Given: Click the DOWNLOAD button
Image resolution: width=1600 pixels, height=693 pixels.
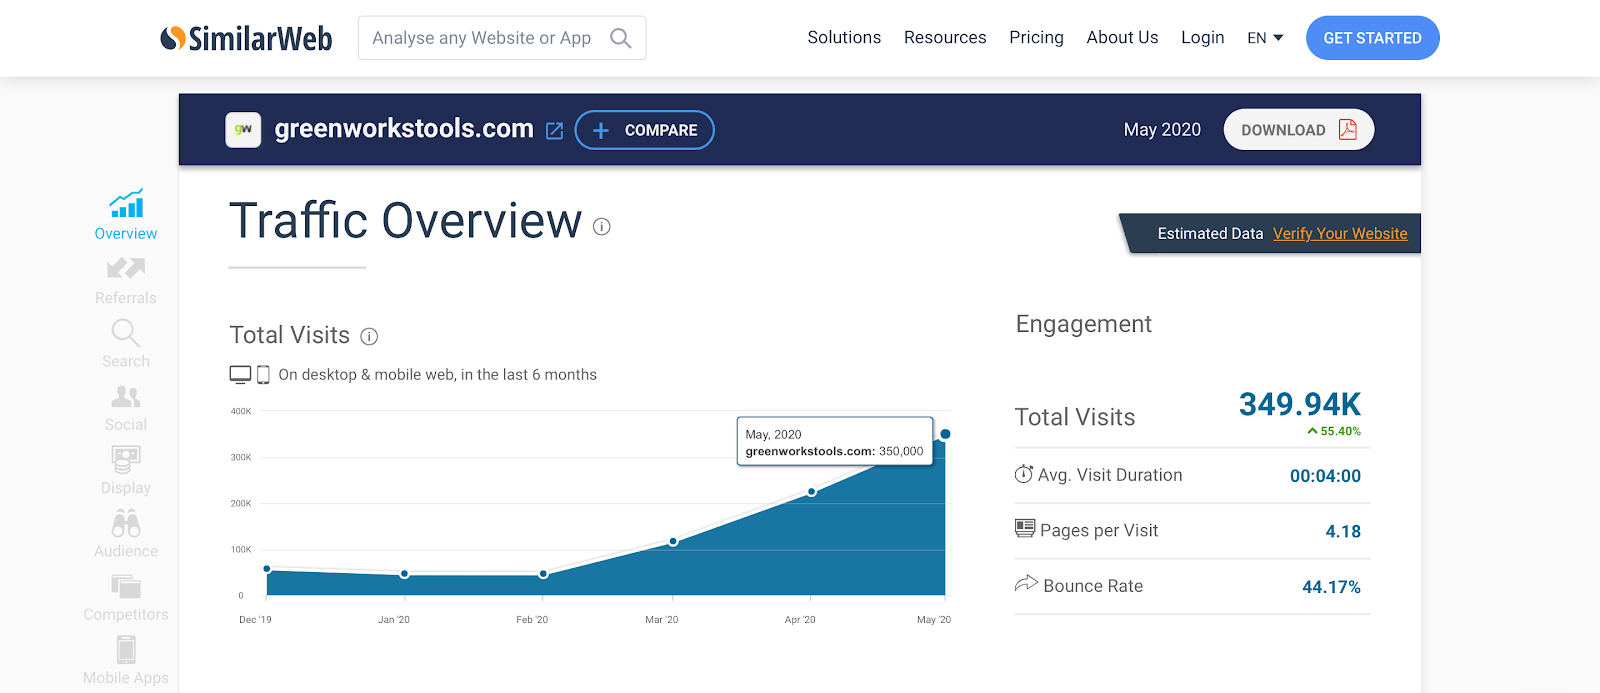Looking at the screenshot, I should (1299, 130).
